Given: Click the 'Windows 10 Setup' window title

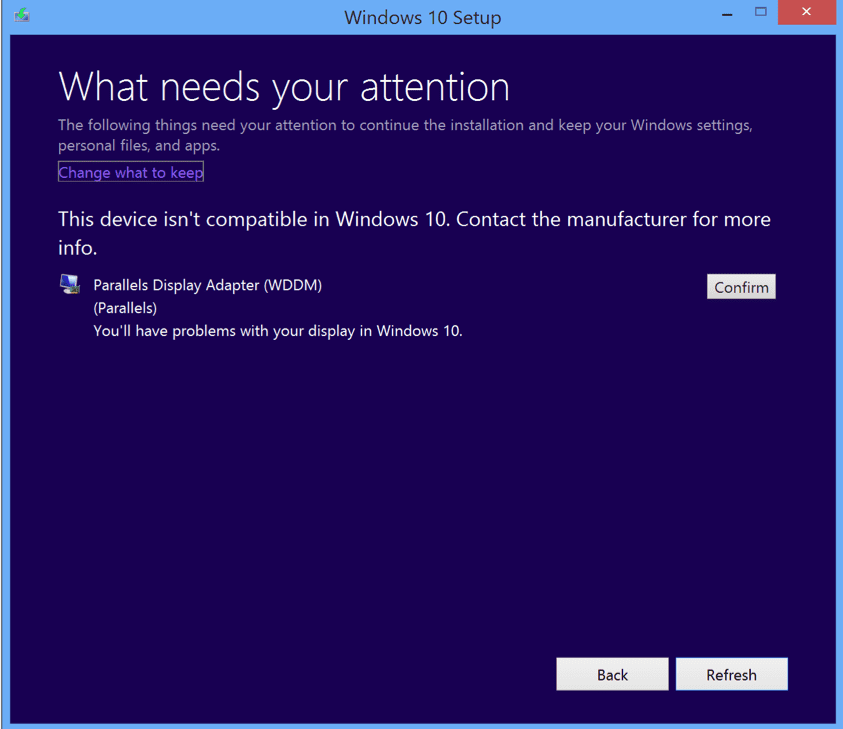Looking at the screenshot, I should (423, 17).
